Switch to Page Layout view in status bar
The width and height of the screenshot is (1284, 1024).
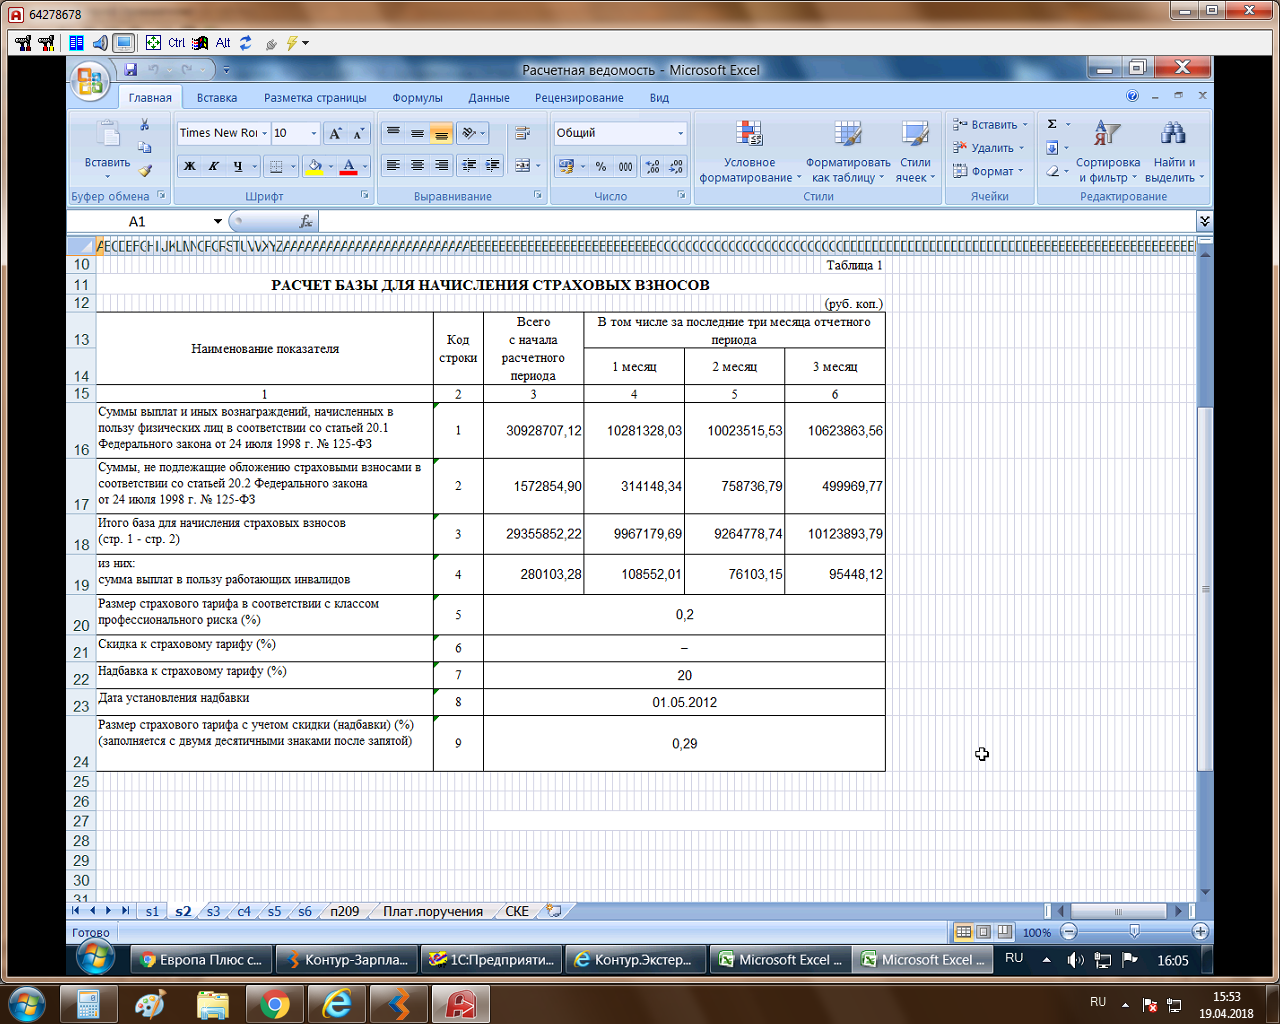[984, 932]
